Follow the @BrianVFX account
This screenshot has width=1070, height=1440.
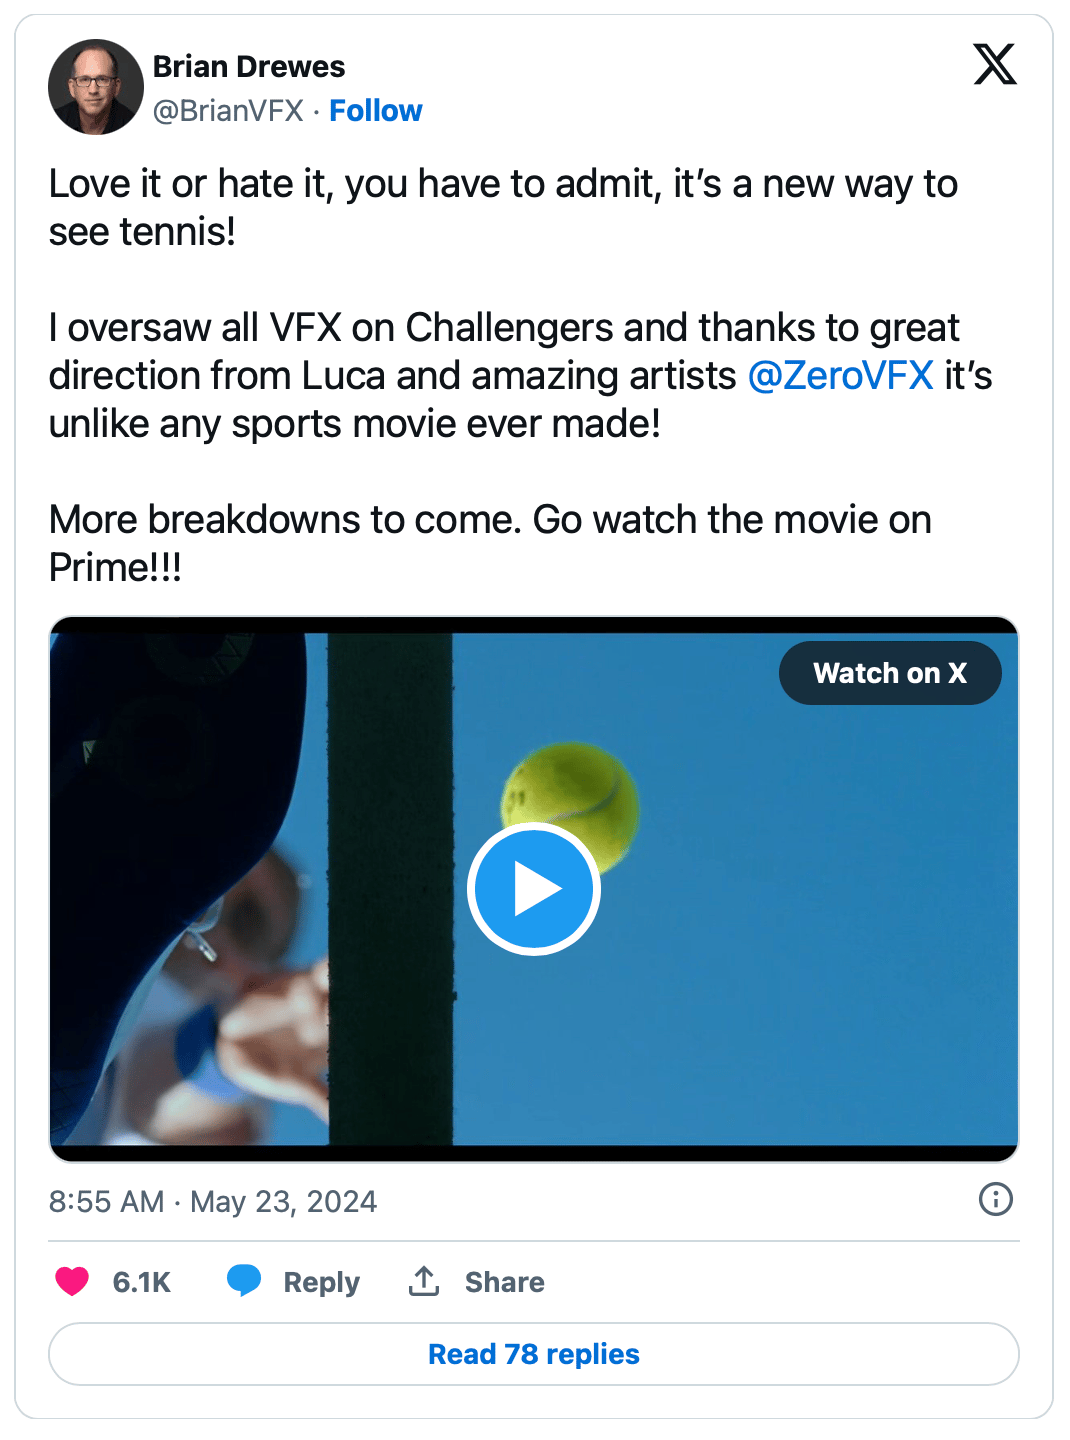coord(375,111)
